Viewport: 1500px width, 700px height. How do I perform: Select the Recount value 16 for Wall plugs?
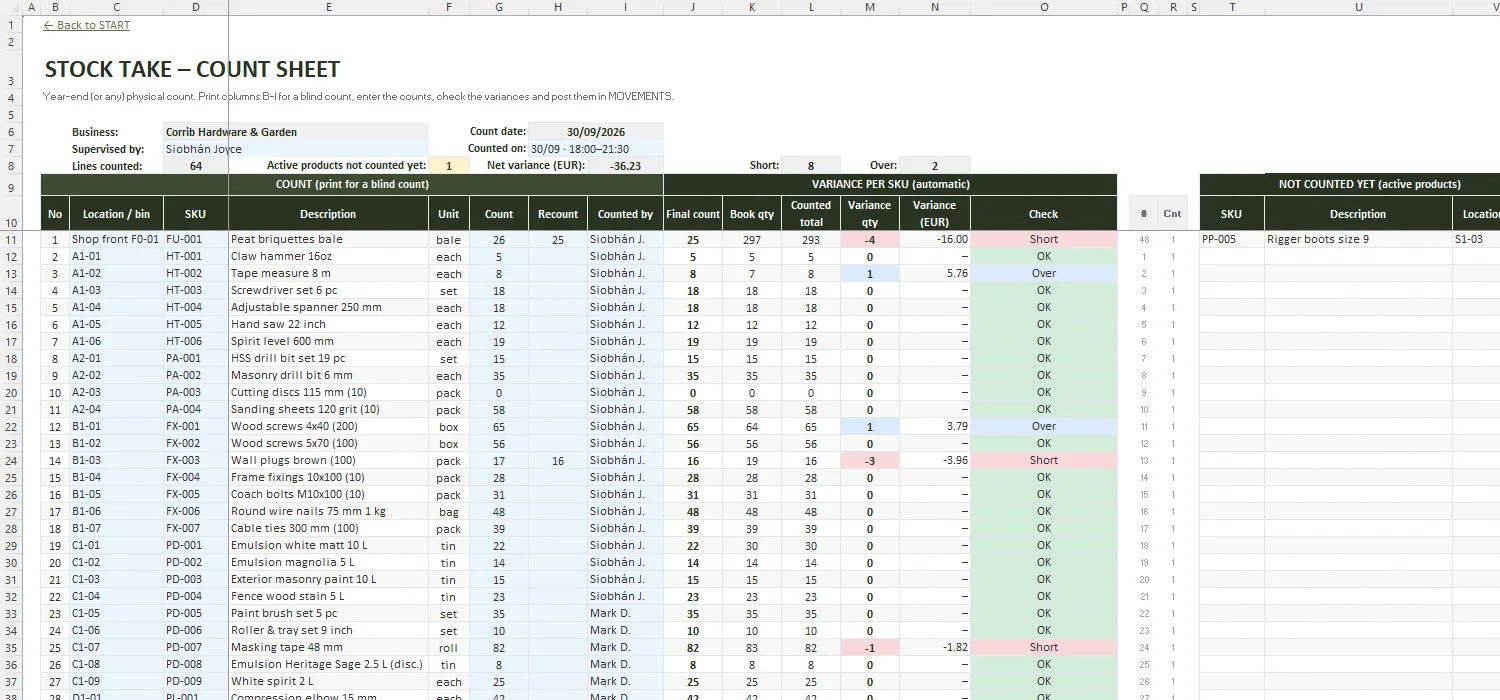coord(558,461)
